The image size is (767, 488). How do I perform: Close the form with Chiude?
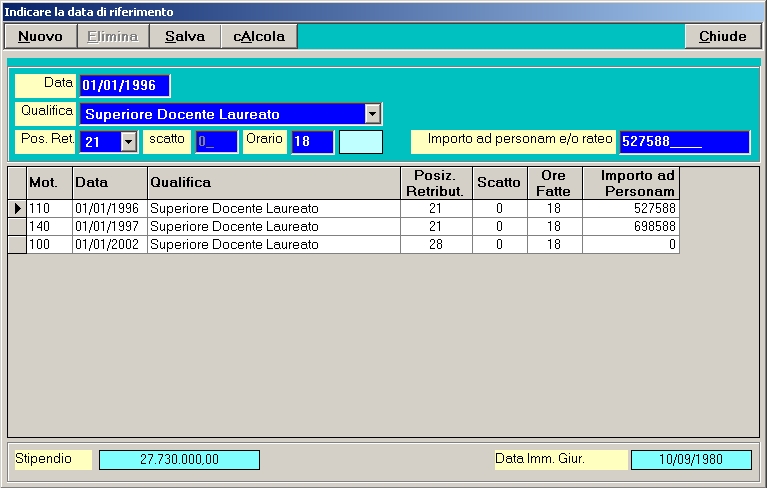pos(723,37)
